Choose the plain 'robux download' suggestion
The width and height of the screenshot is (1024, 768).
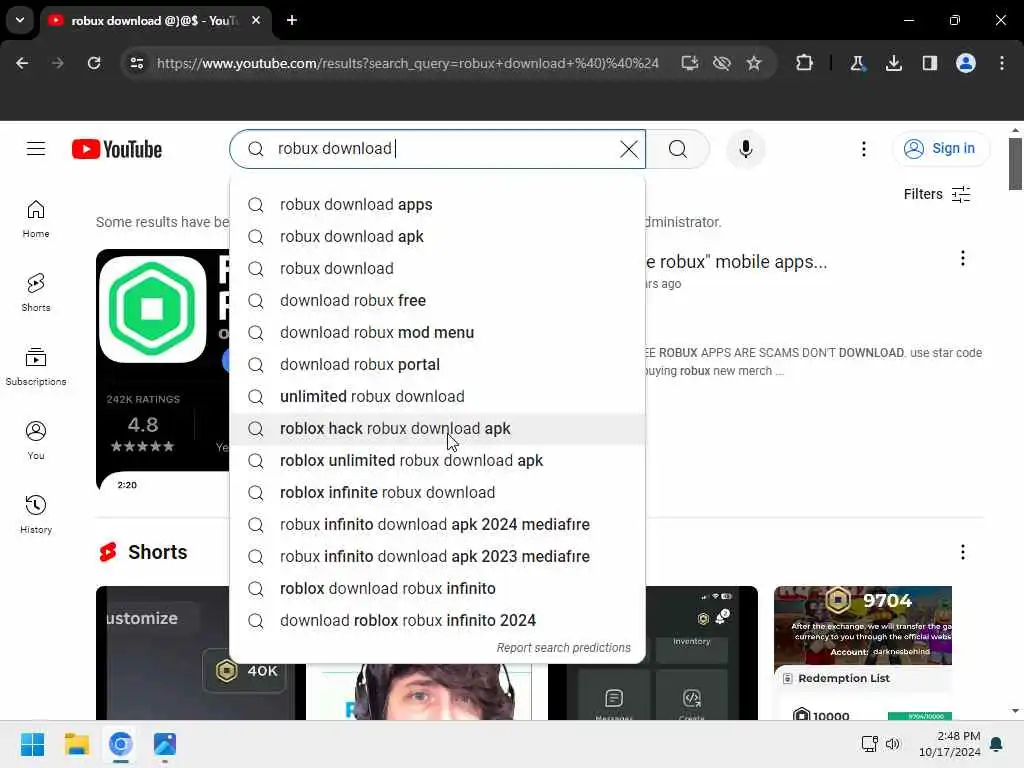(x=438, y=268)
